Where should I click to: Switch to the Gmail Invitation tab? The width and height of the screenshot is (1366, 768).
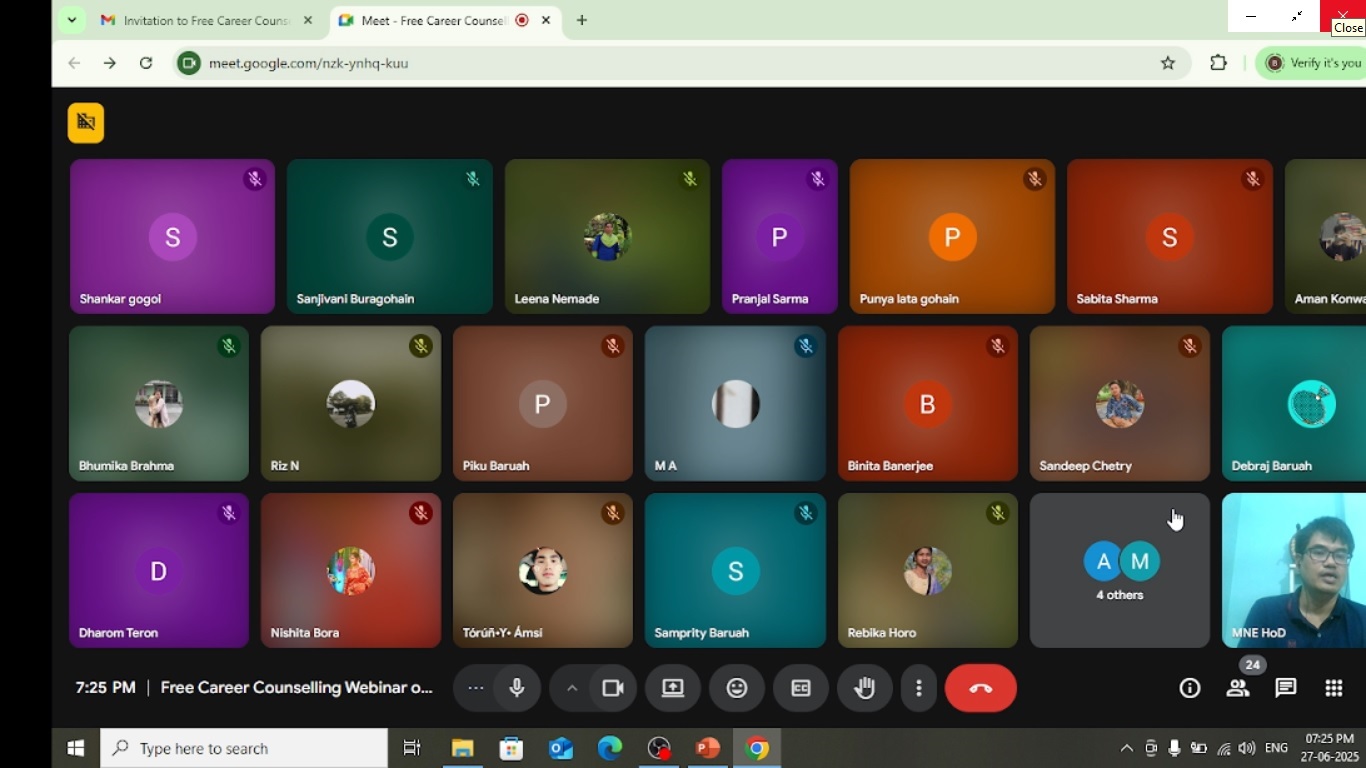click(205, 20)
